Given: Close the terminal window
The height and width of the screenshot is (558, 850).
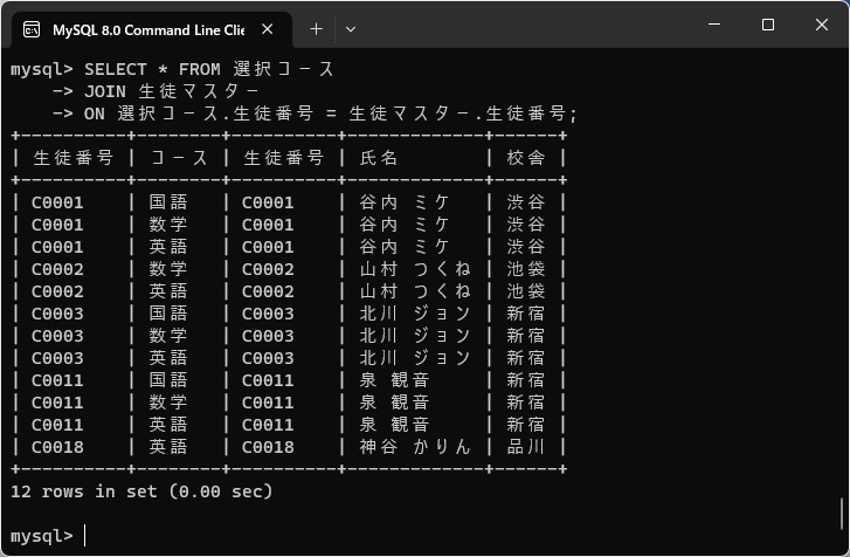Looking at the screenshot, I should [822, 24].
